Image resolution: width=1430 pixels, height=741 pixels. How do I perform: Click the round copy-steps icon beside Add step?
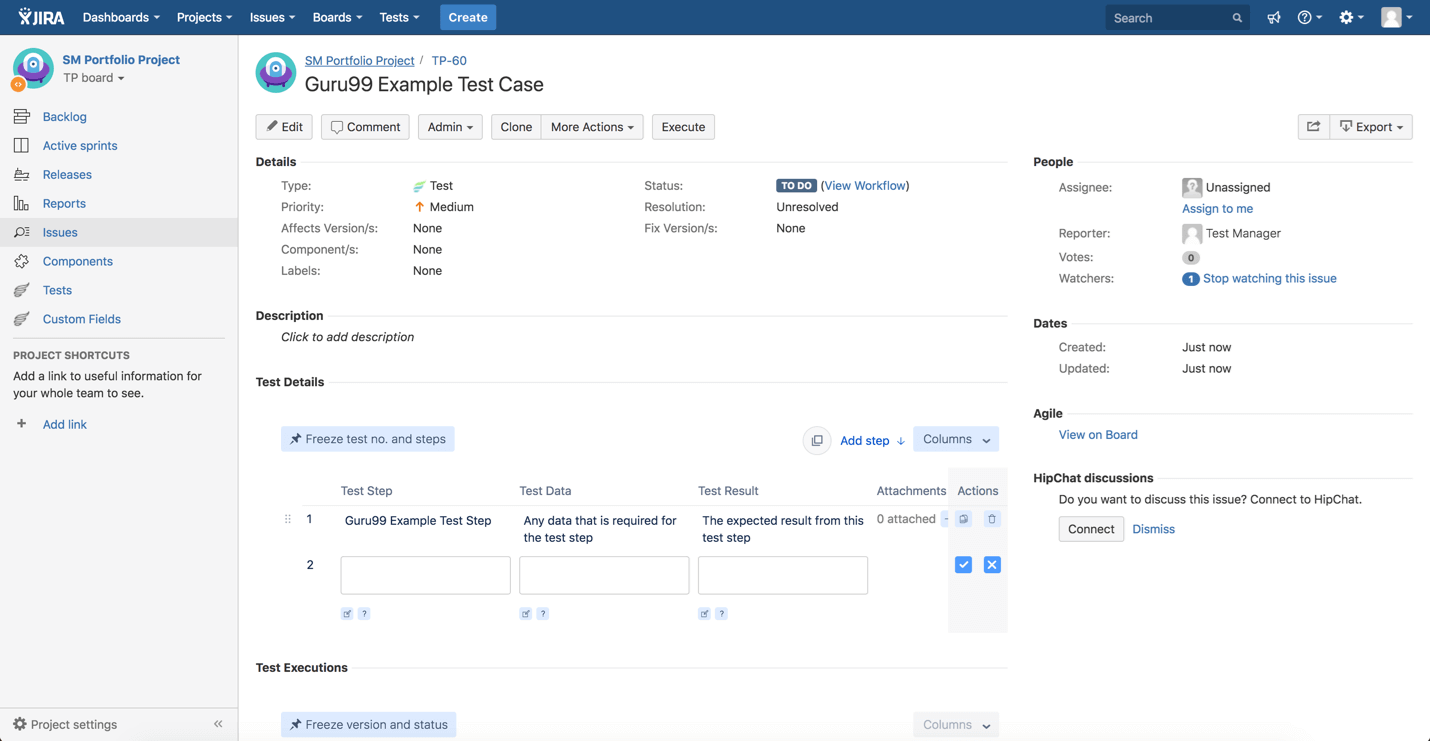(817, 440)
